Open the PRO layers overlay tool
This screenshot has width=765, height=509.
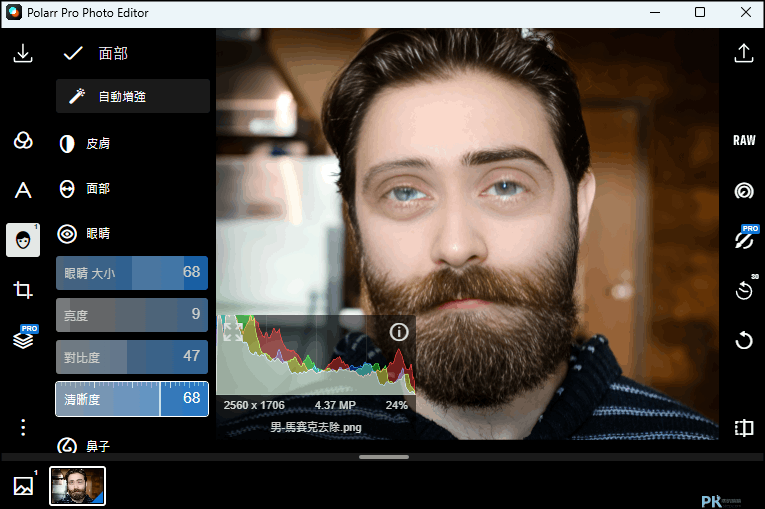click(24, 337)
